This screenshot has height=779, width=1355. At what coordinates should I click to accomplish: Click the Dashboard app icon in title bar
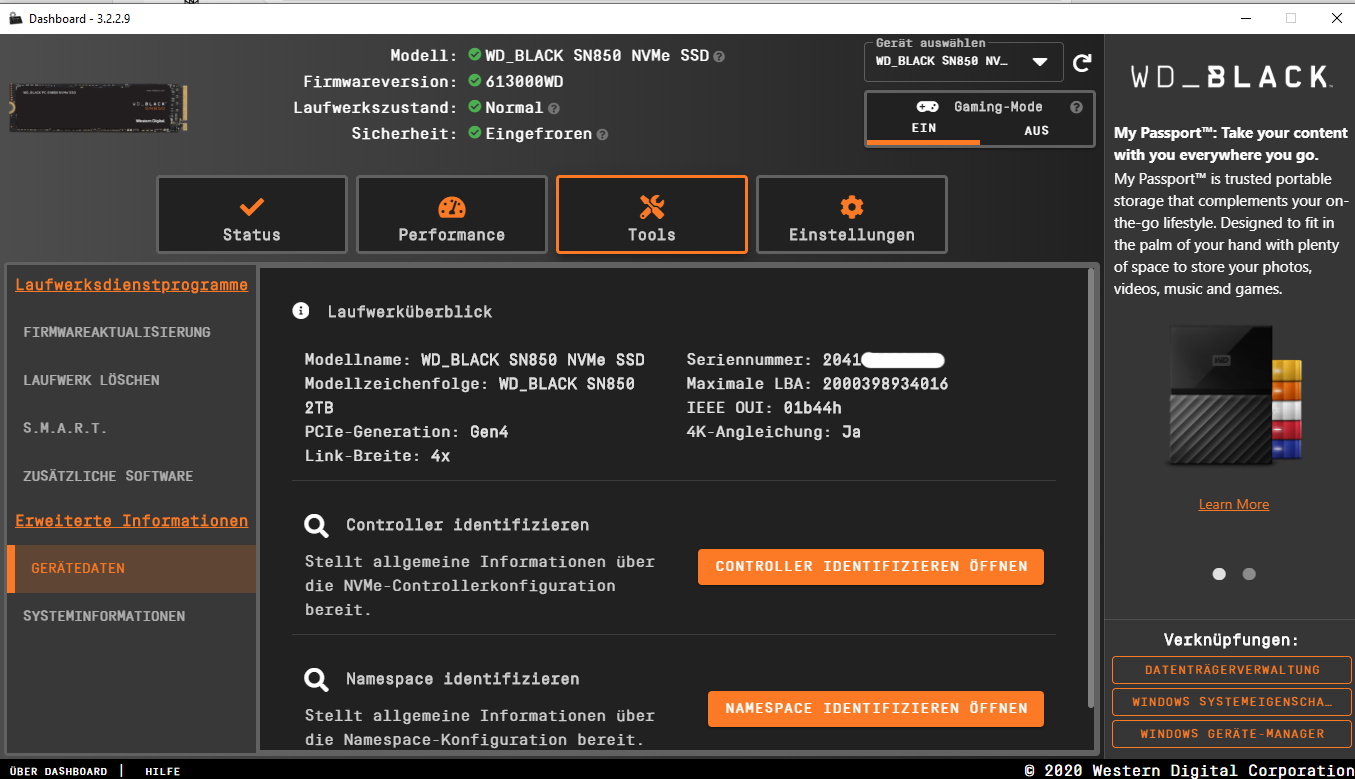pyautogui.click(x=15, y=18)
